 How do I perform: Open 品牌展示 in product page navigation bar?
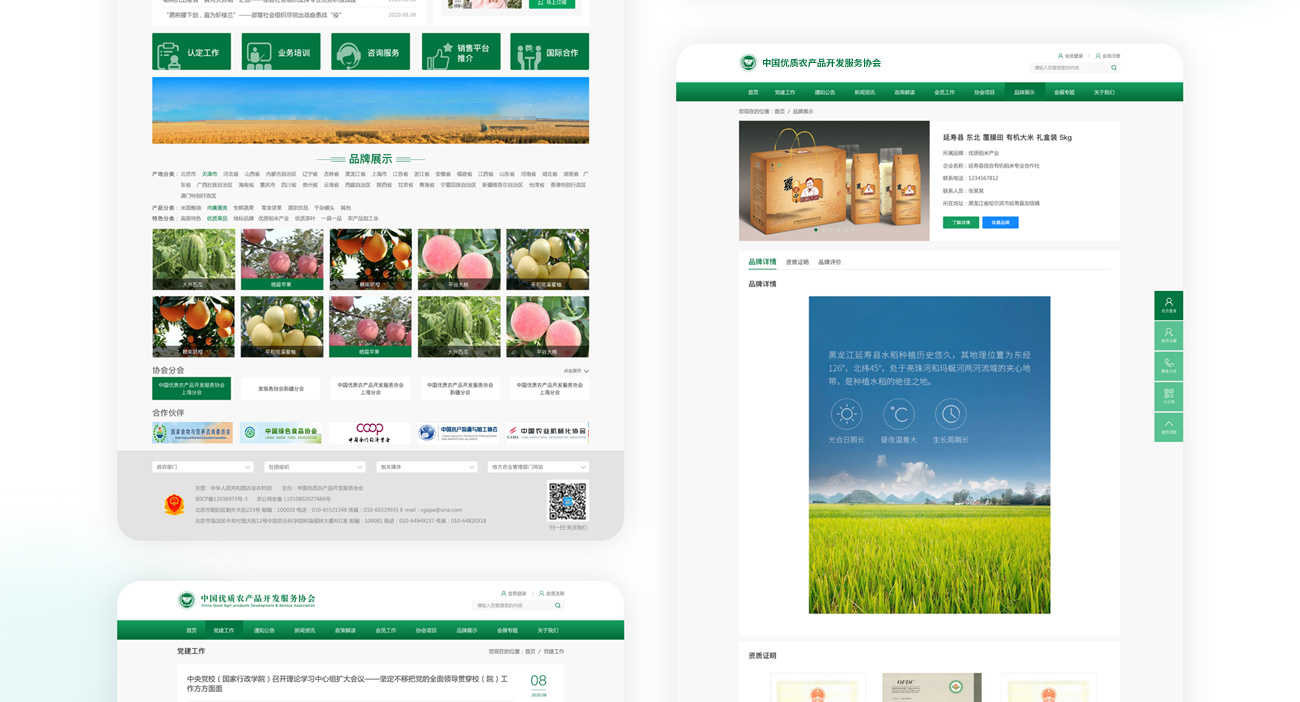[x=1024, y=92]
